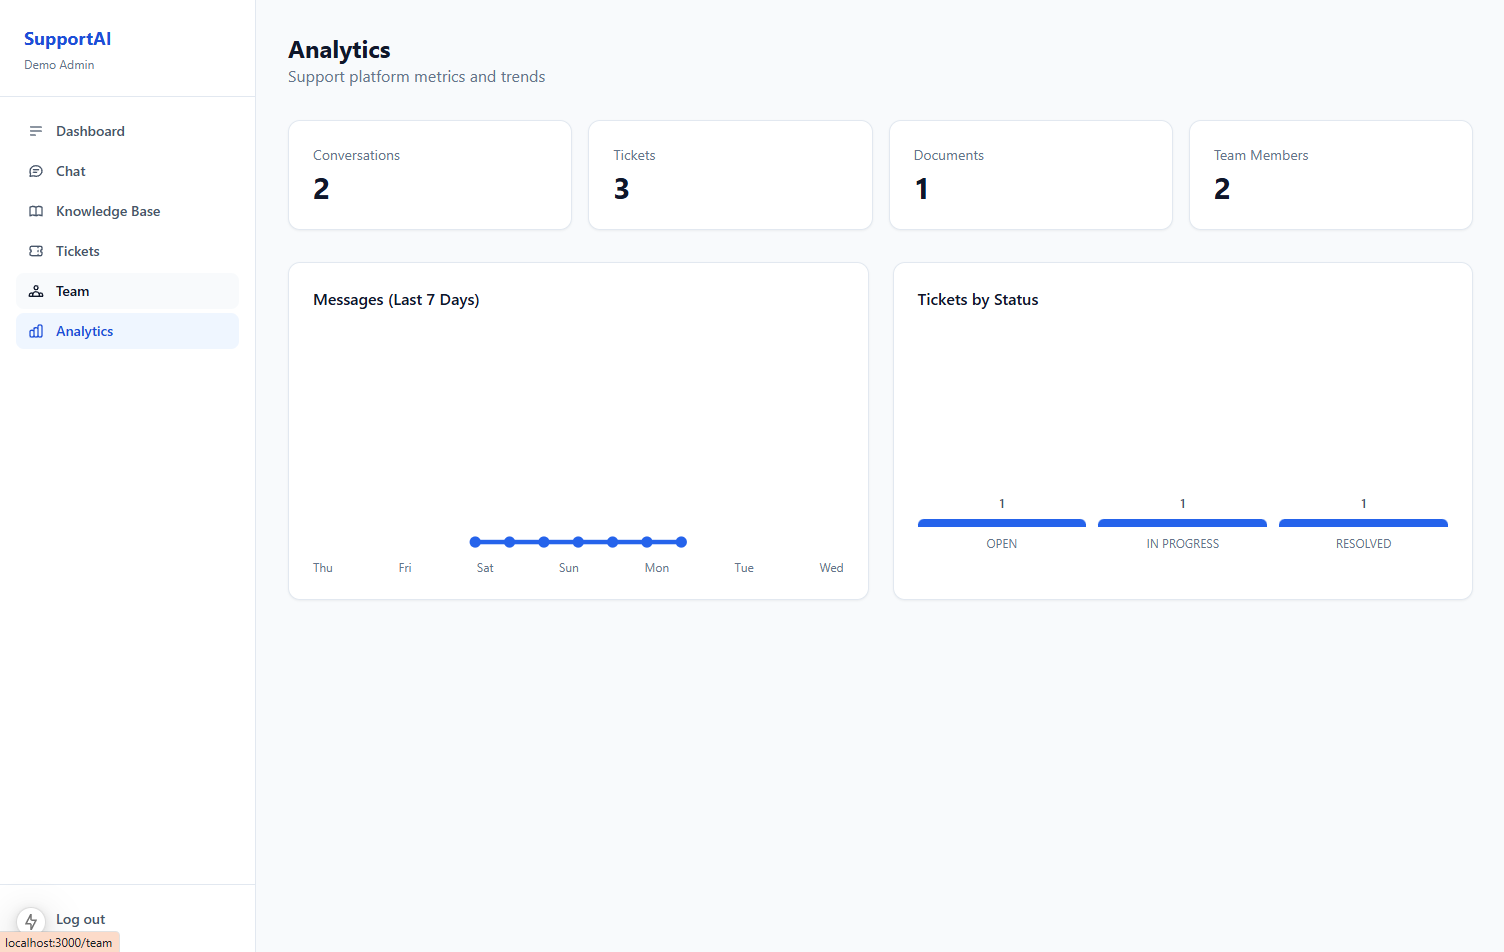Open the Chat menu item
Viewport: 1504px width, 952px height.
127,171
